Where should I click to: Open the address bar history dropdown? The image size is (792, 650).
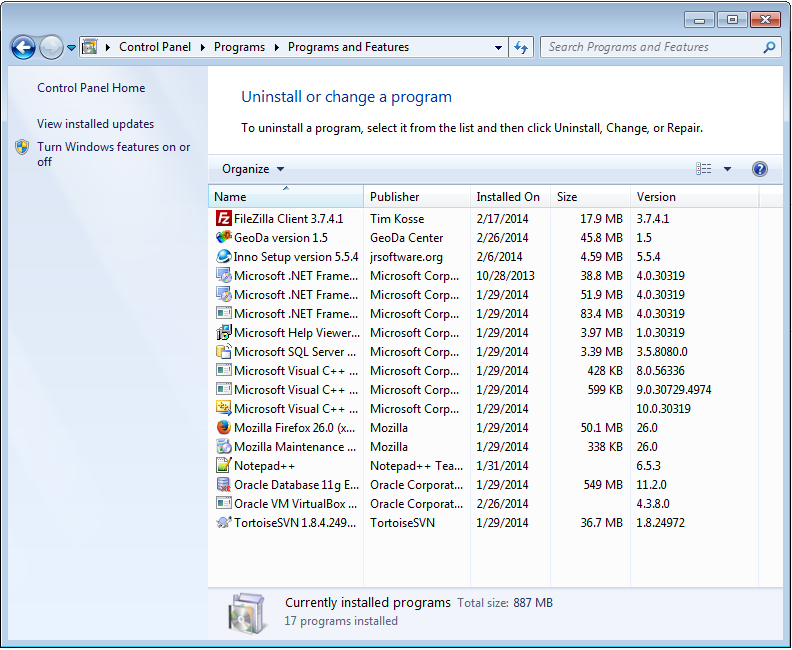tap(498, 47)
